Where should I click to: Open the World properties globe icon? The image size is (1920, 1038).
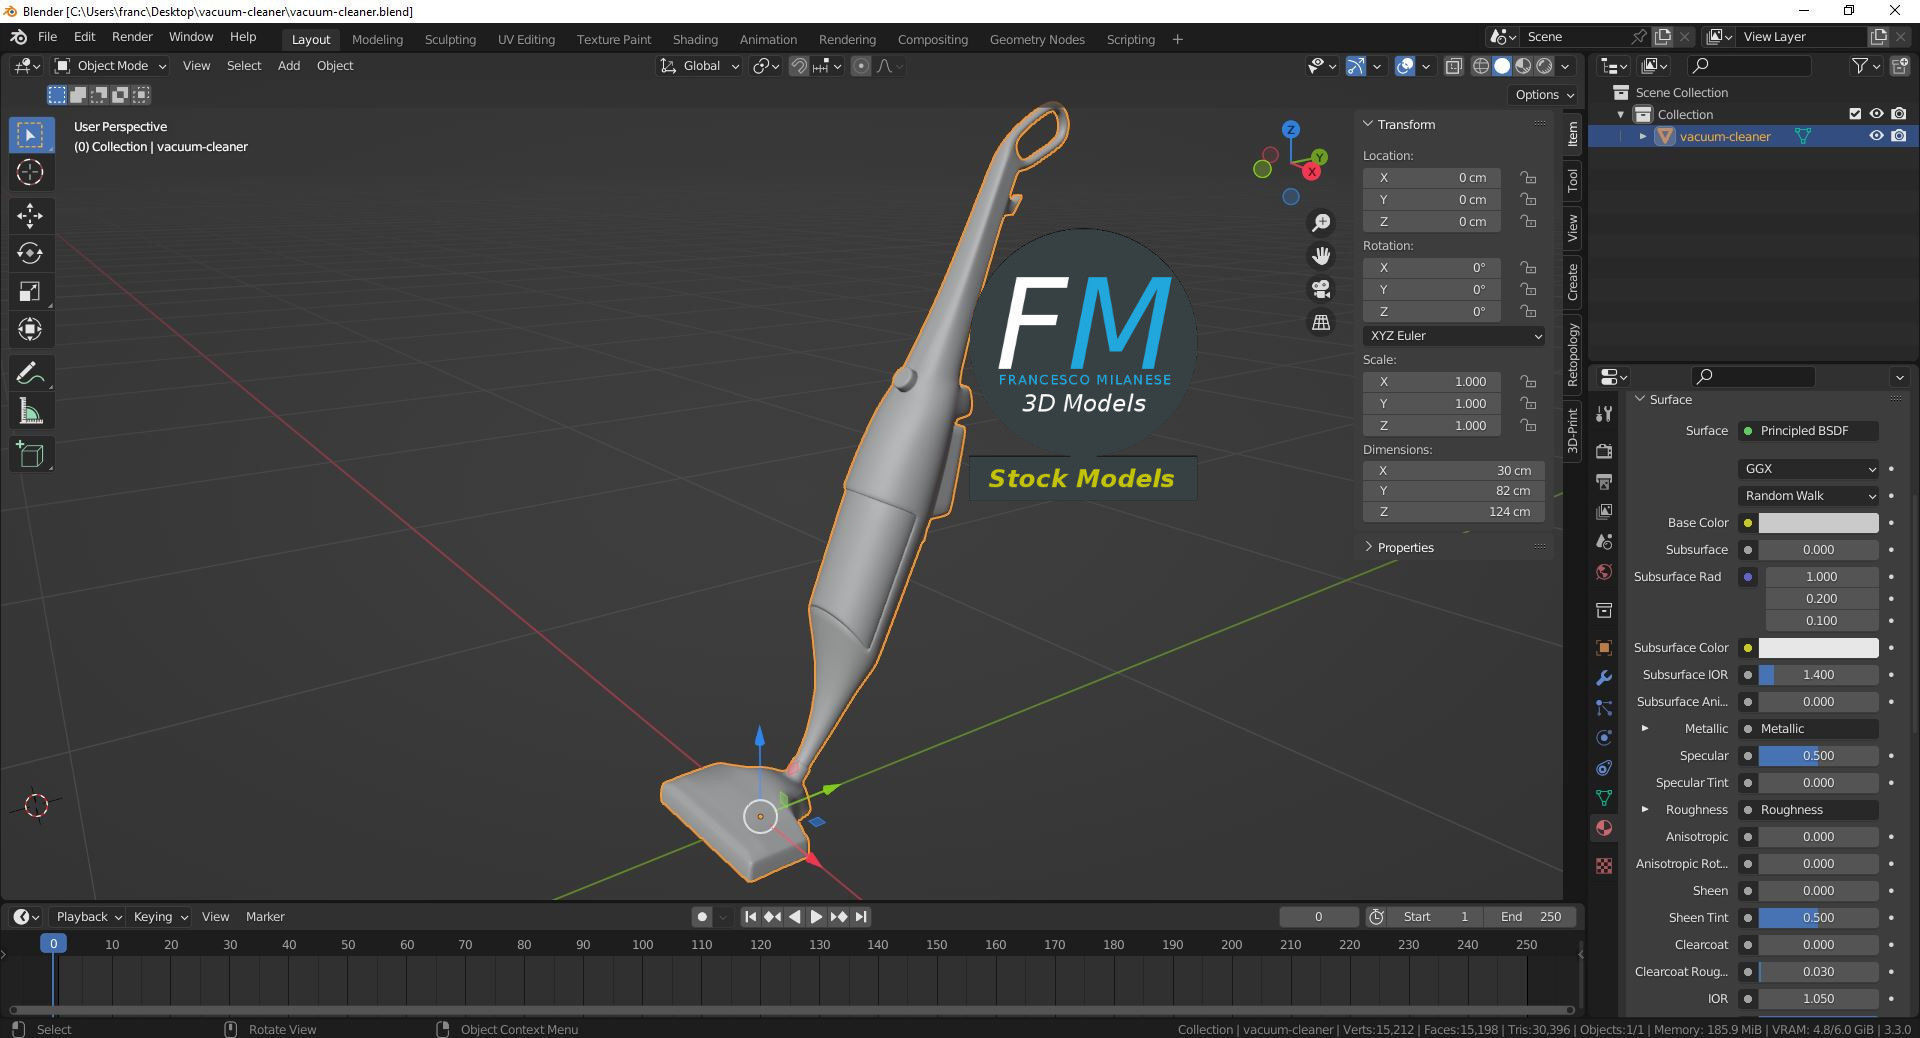(1604, 572)
